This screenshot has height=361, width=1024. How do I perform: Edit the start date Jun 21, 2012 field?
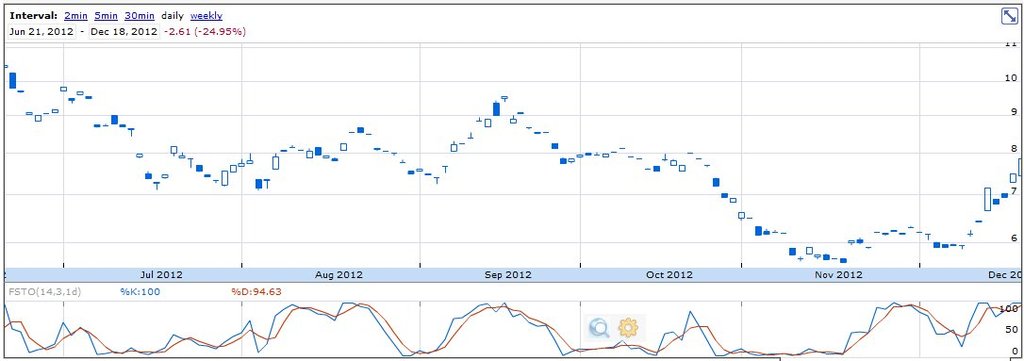point(41,31)
